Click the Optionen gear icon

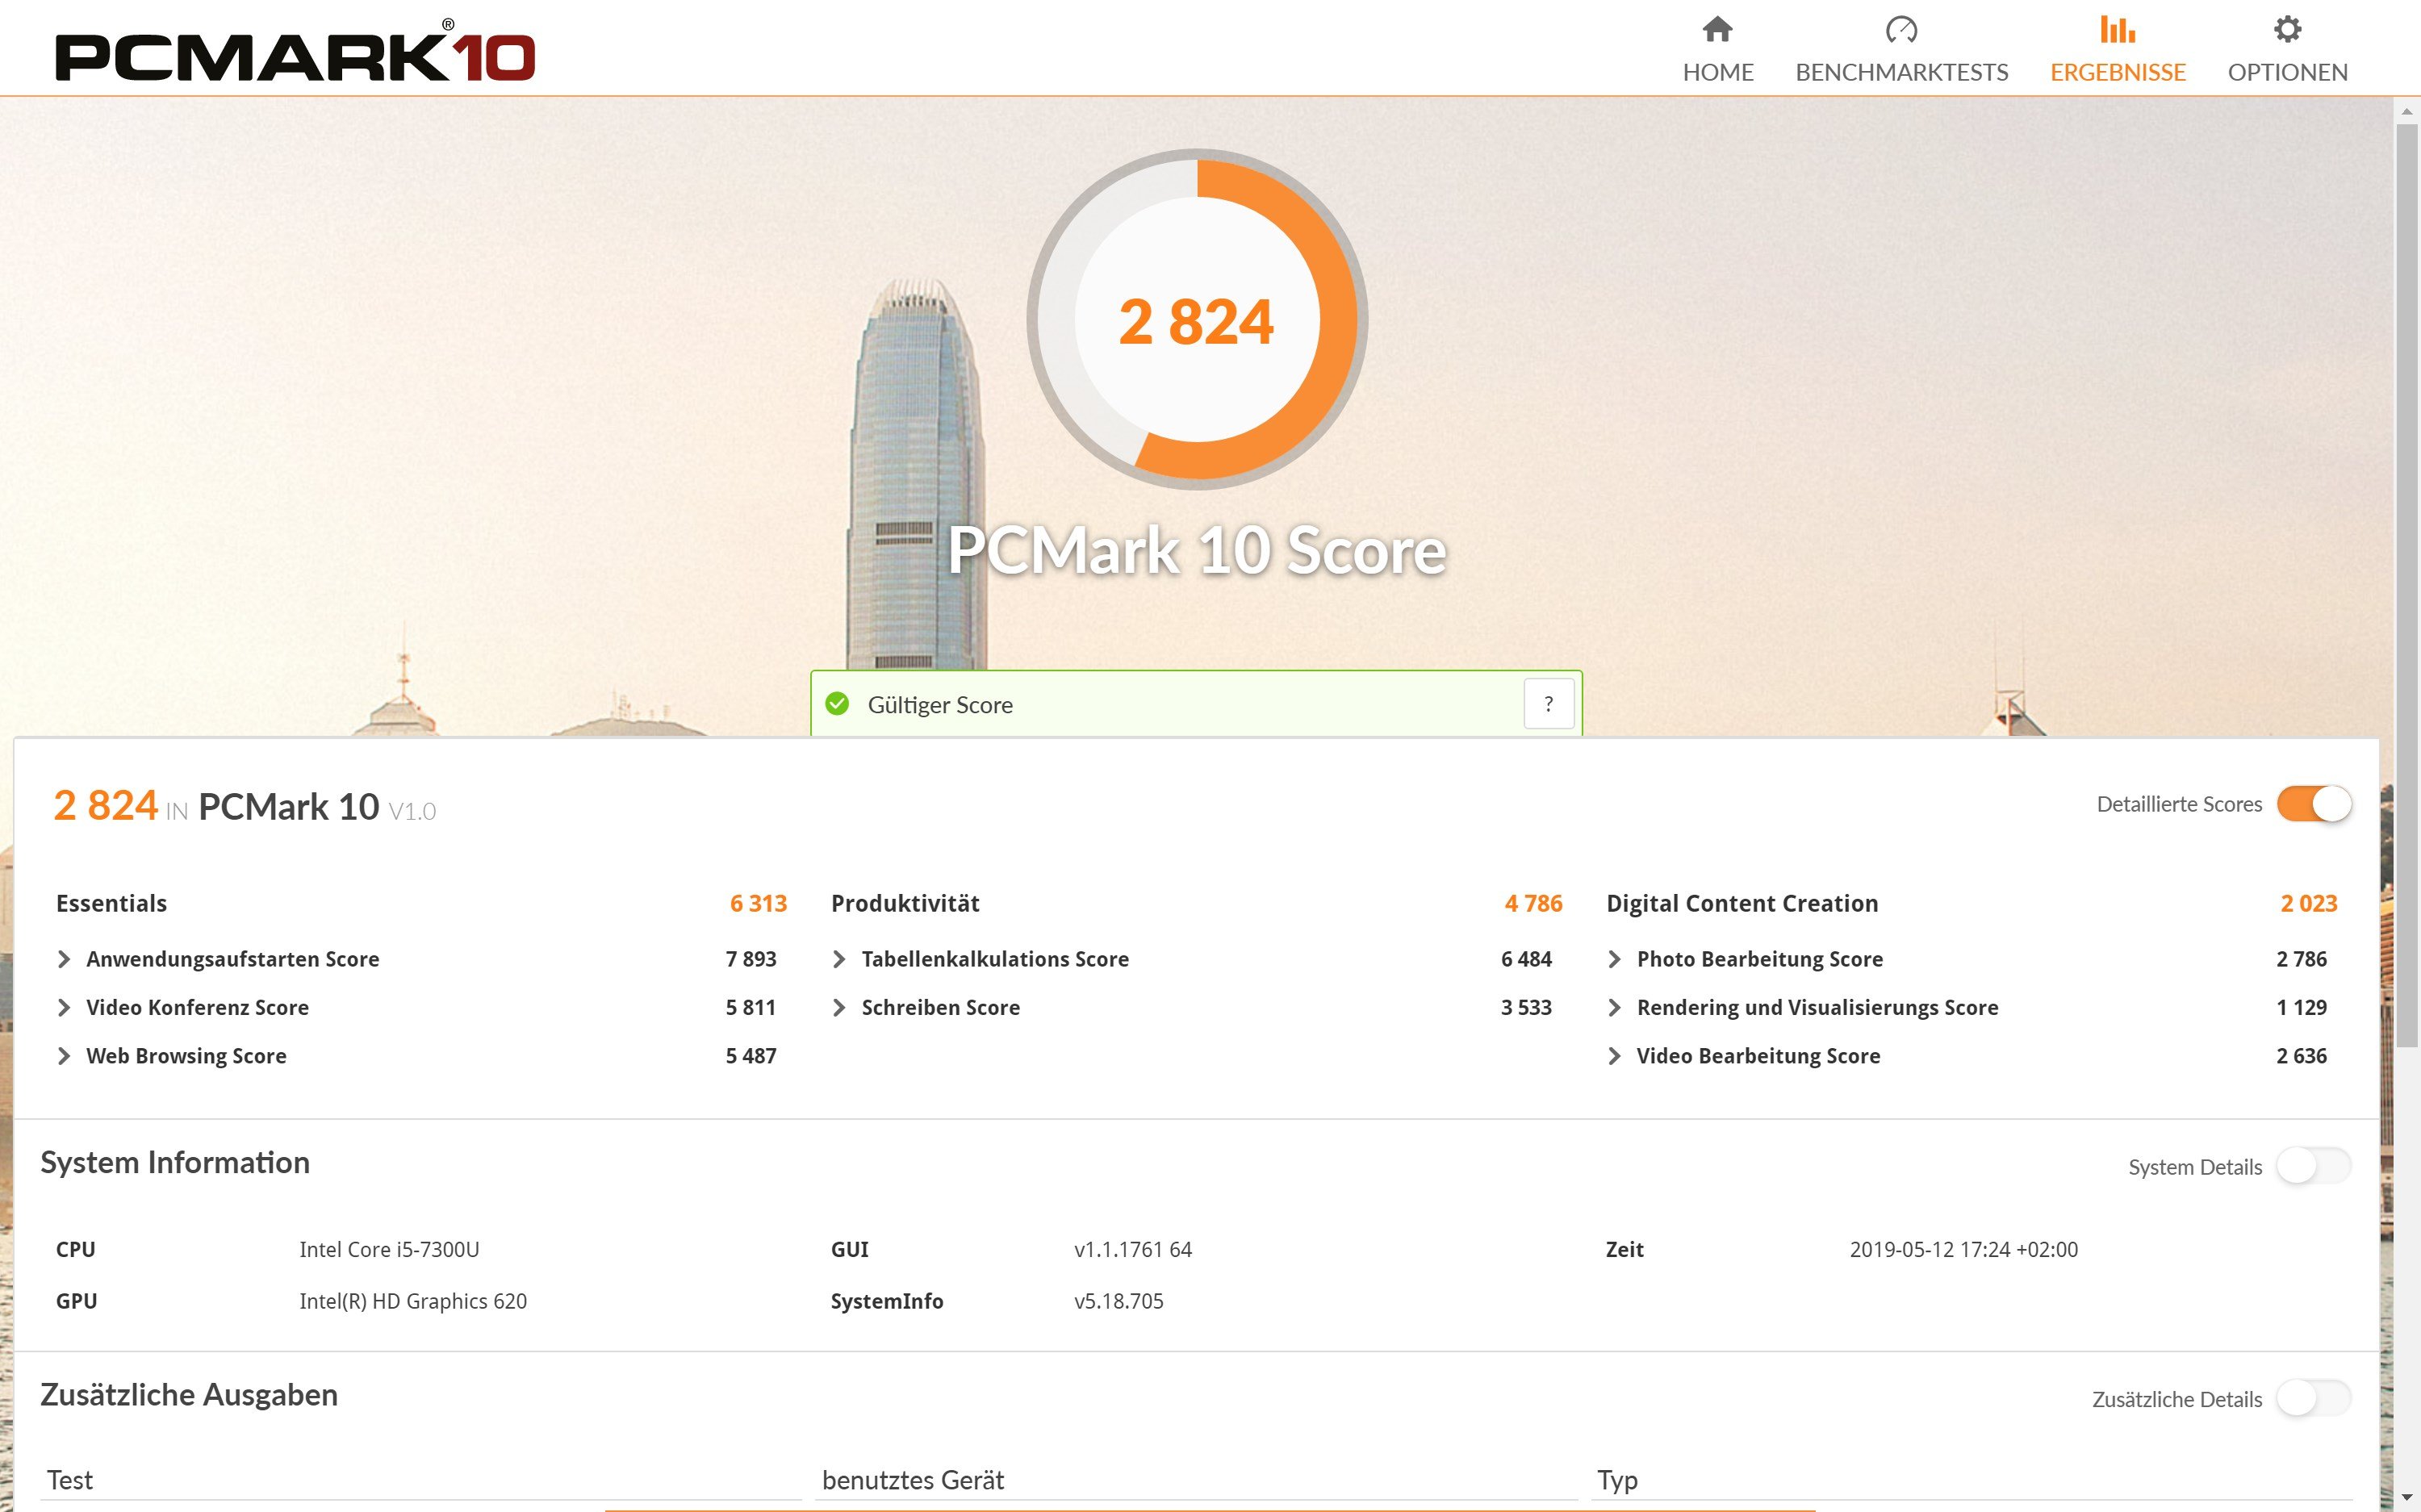pos(2287,29)
